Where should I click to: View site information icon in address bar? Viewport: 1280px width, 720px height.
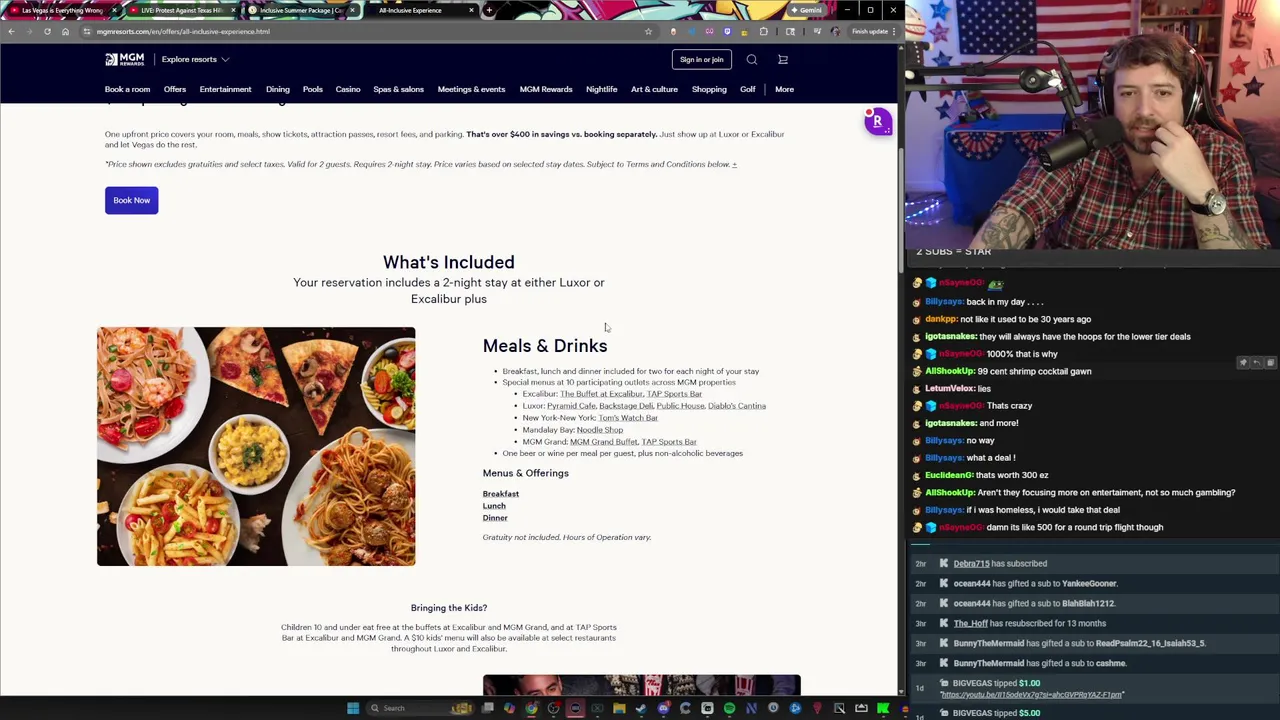click(87, 31)
